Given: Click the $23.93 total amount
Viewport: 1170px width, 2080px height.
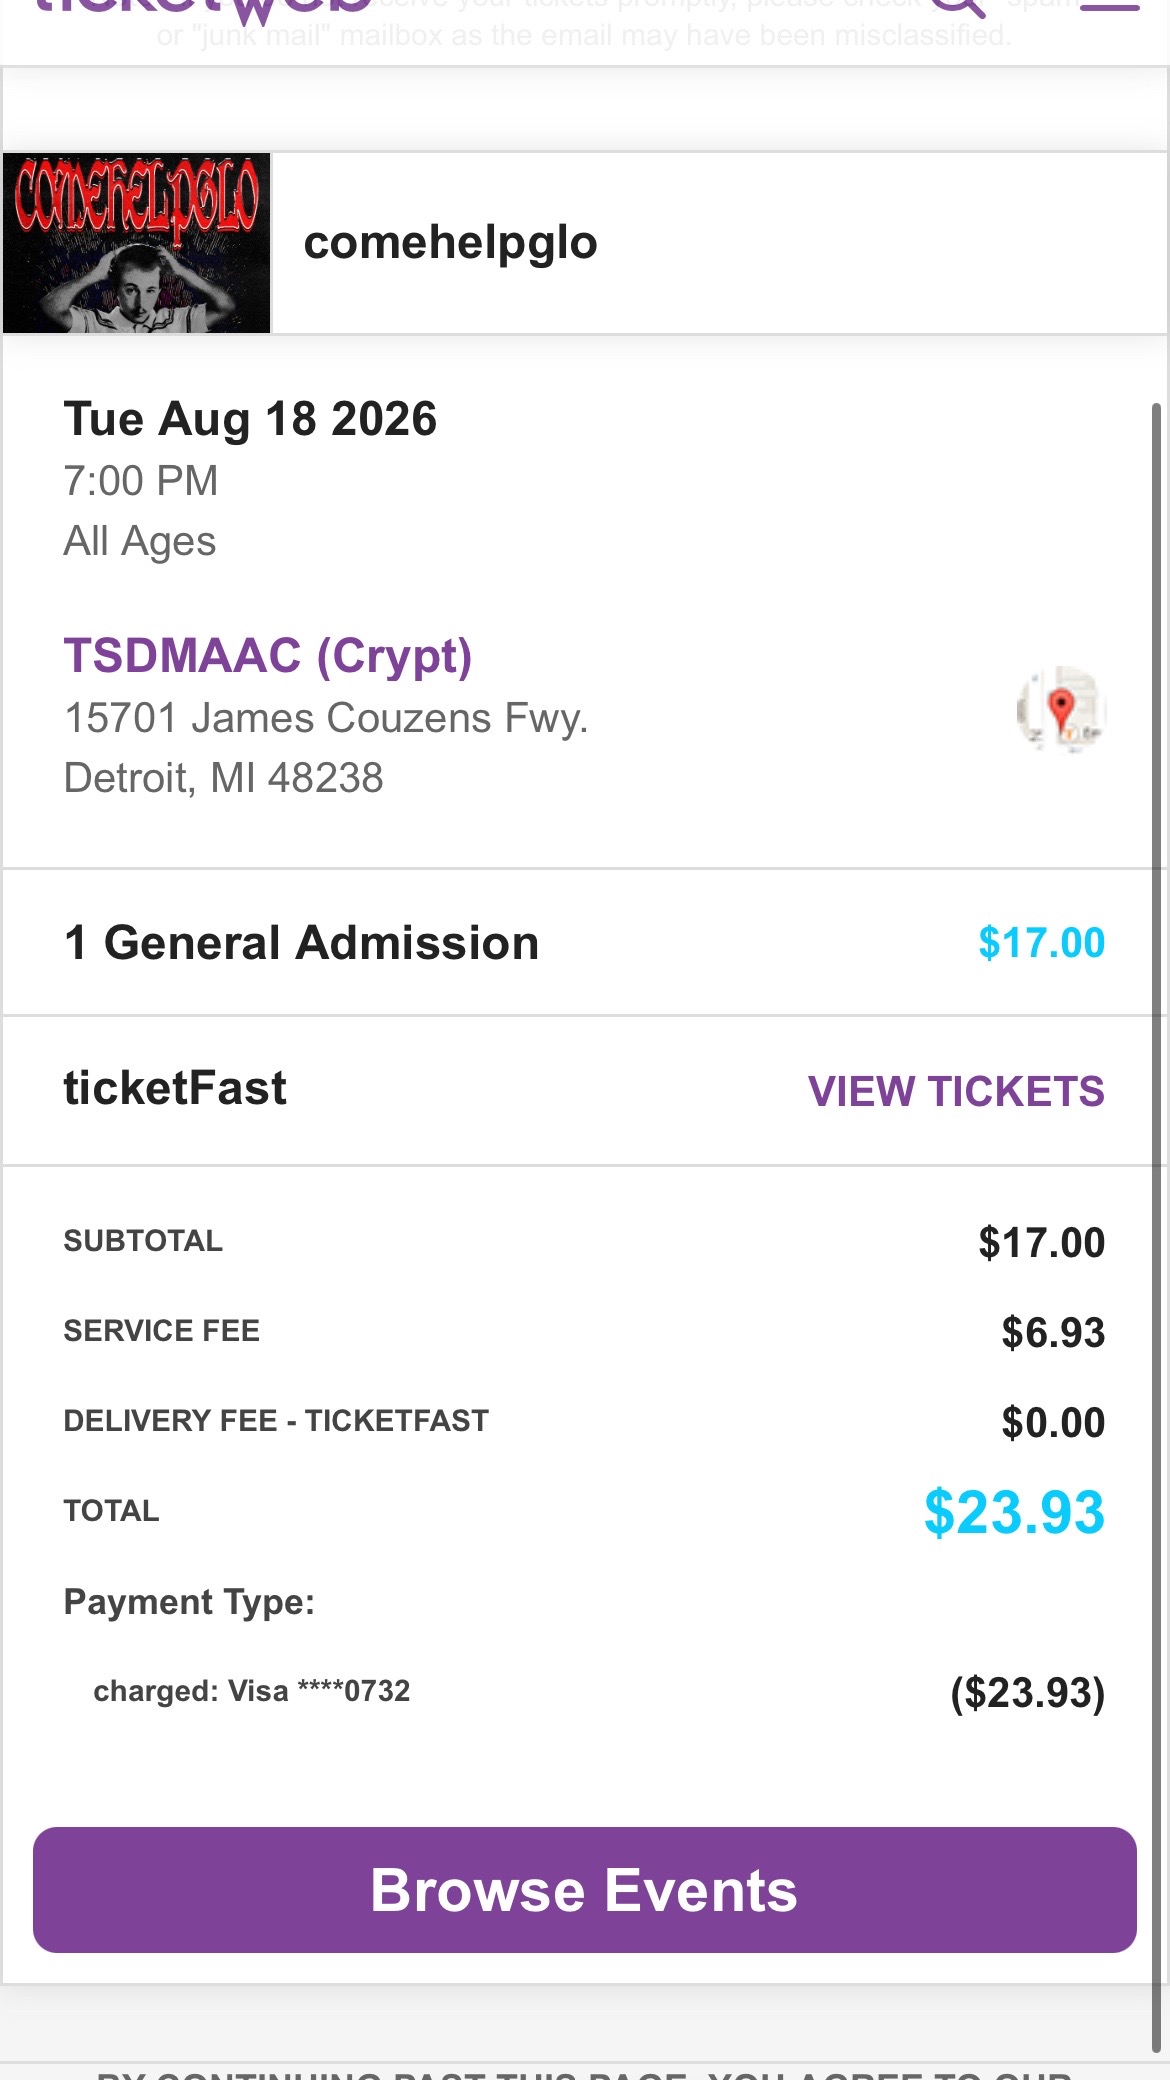Looking at the screenshot, I should click(1014, 1512).
